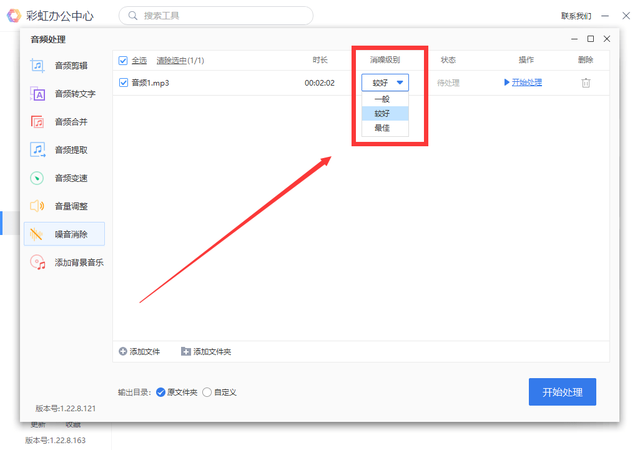Screen dimensions: 640x450
Task: Click the 音频转文字 icon in sidebar
Action: click(x=37, y=94)
